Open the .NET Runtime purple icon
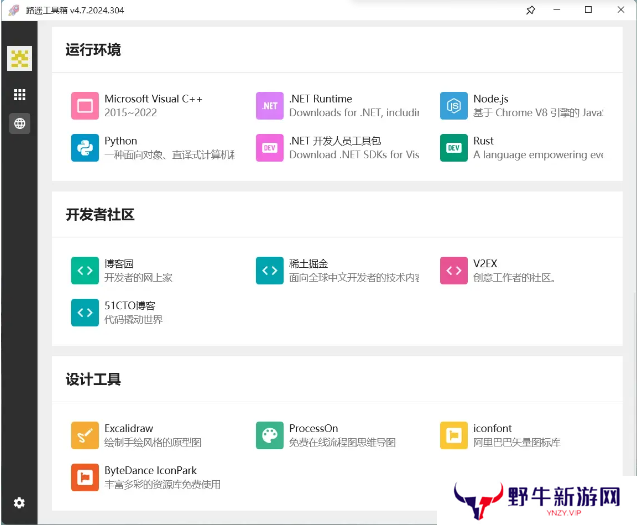Image resolution: width=637 pixels, height=526 pixels. (x=269, y=106)
